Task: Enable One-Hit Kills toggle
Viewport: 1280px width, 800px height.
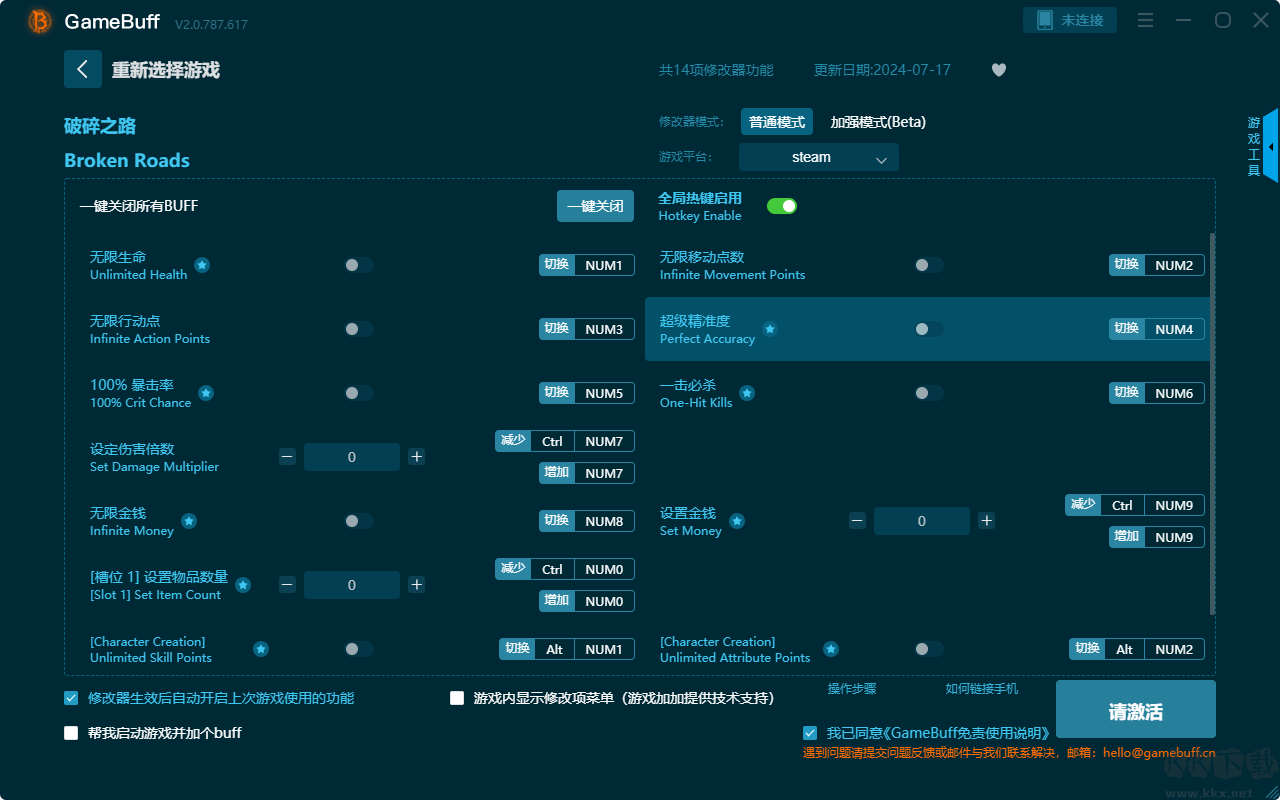Action: [929, 393]
